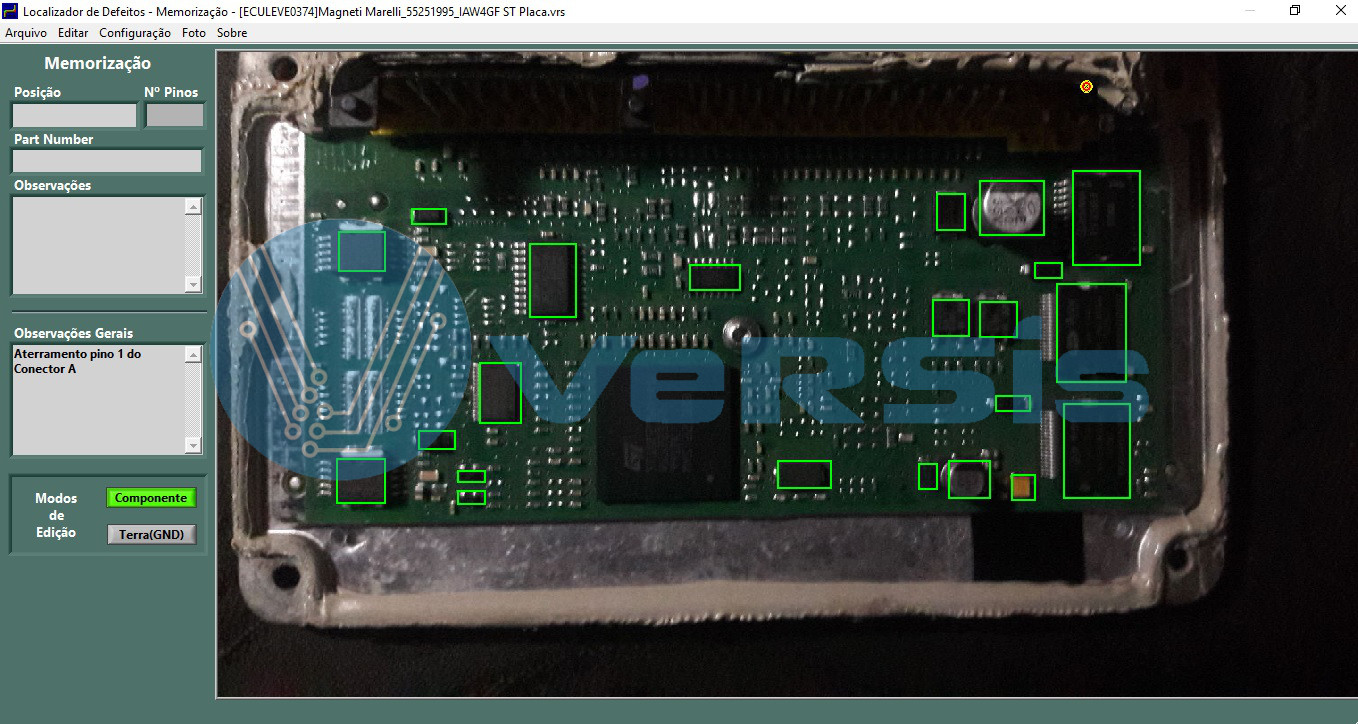
Task: Switch to Terra(GND) editing mode
Action: click(x=151, y=535)
